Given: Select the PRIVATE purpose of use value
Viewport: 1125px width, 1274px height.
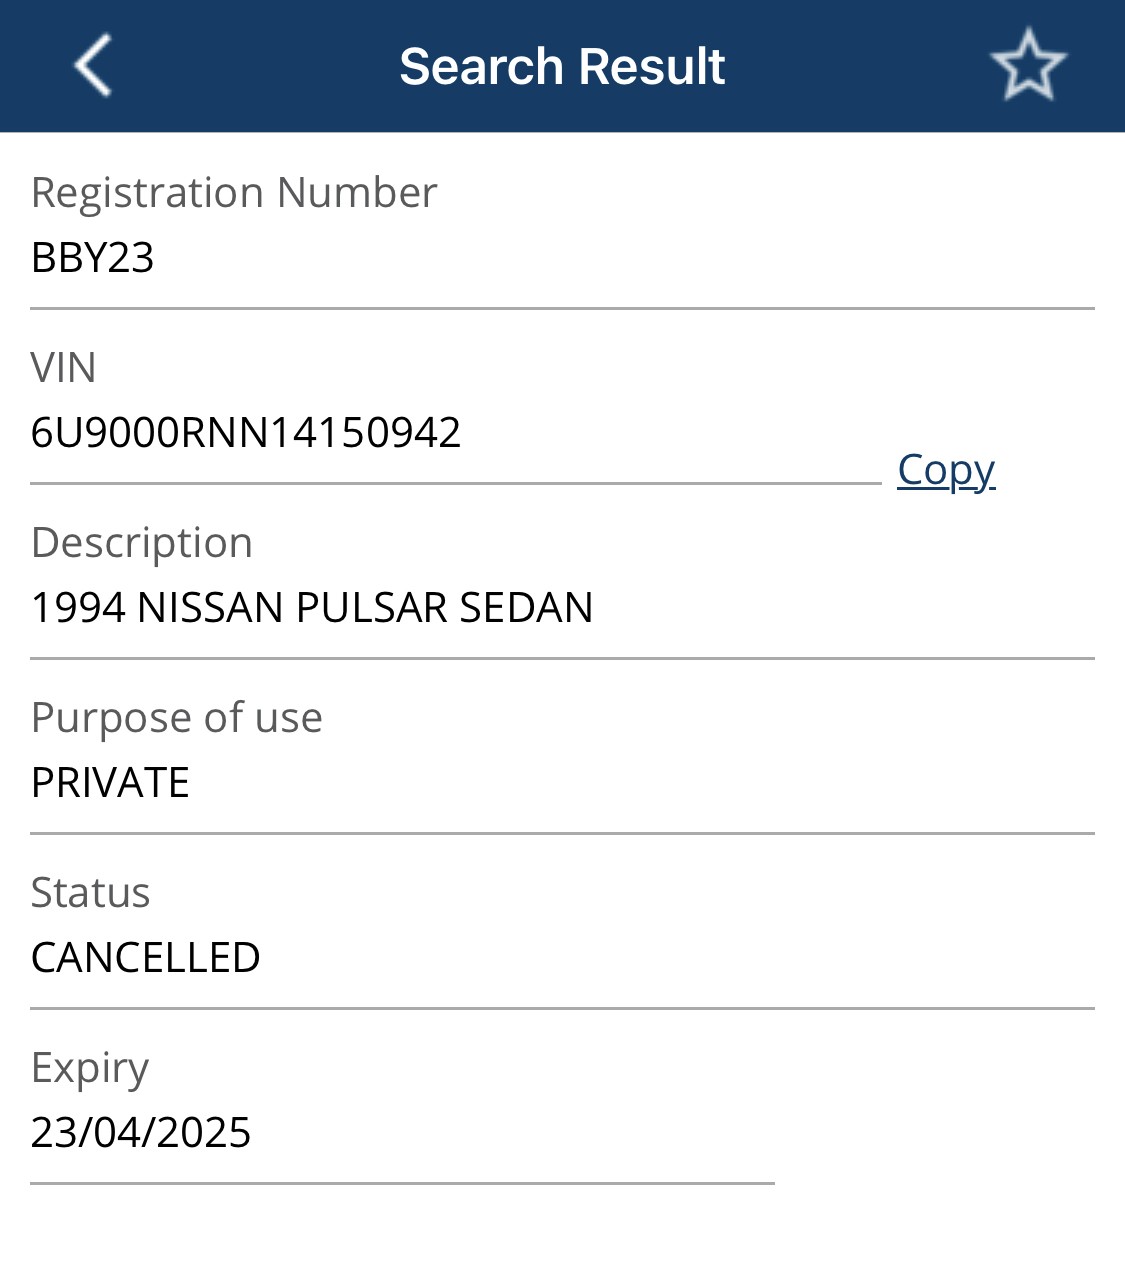Looking at the screenshot, I should click(x=110, y=783).
